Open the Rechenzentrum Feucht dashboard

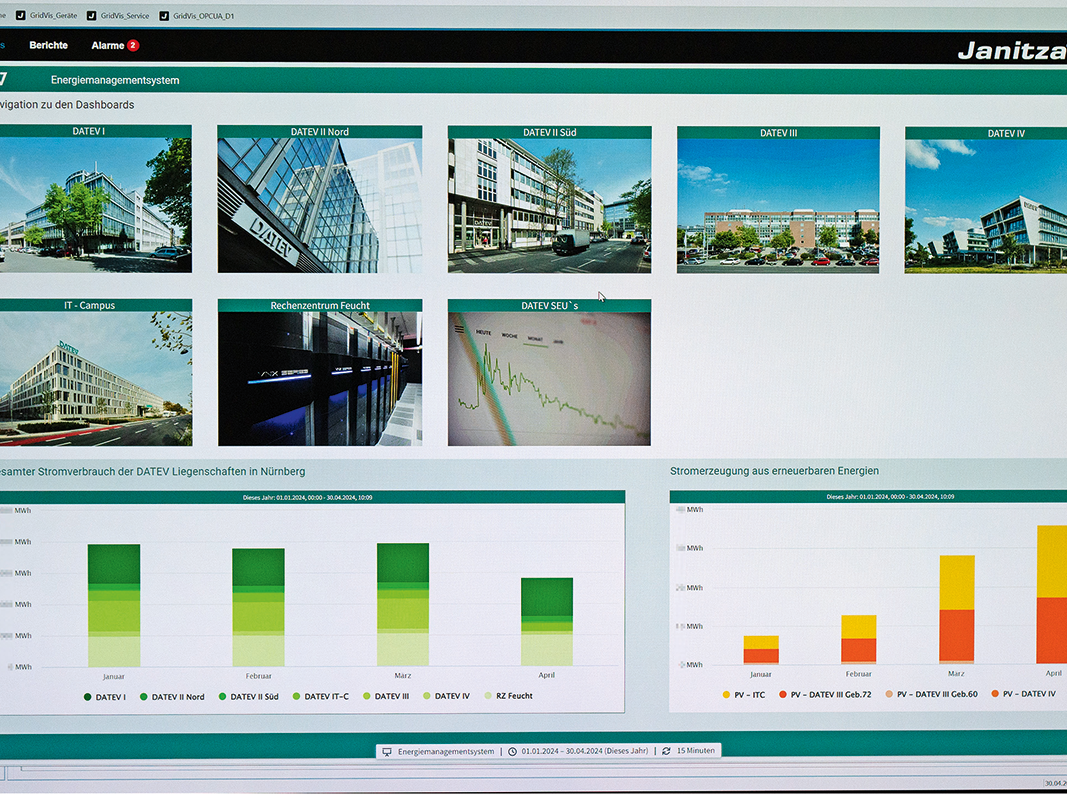tap(320, 373)
